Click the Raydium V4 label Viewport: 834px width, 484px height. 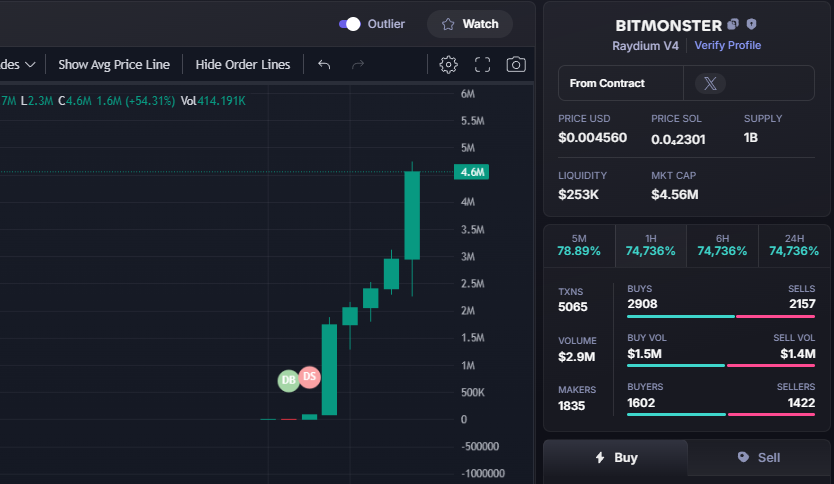645,46
